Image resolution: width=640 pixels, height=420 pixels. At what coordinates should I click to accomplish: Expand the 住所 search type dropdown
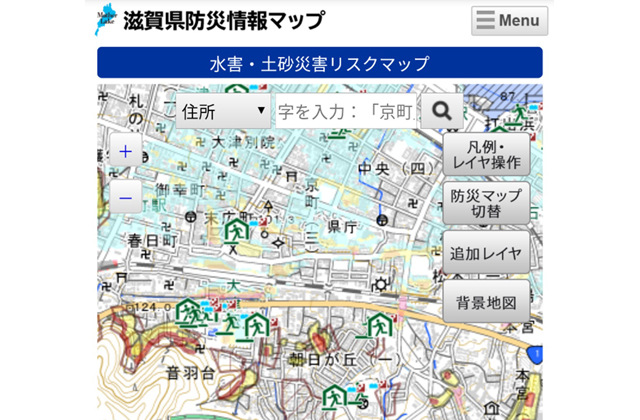(x=224, y=111)
